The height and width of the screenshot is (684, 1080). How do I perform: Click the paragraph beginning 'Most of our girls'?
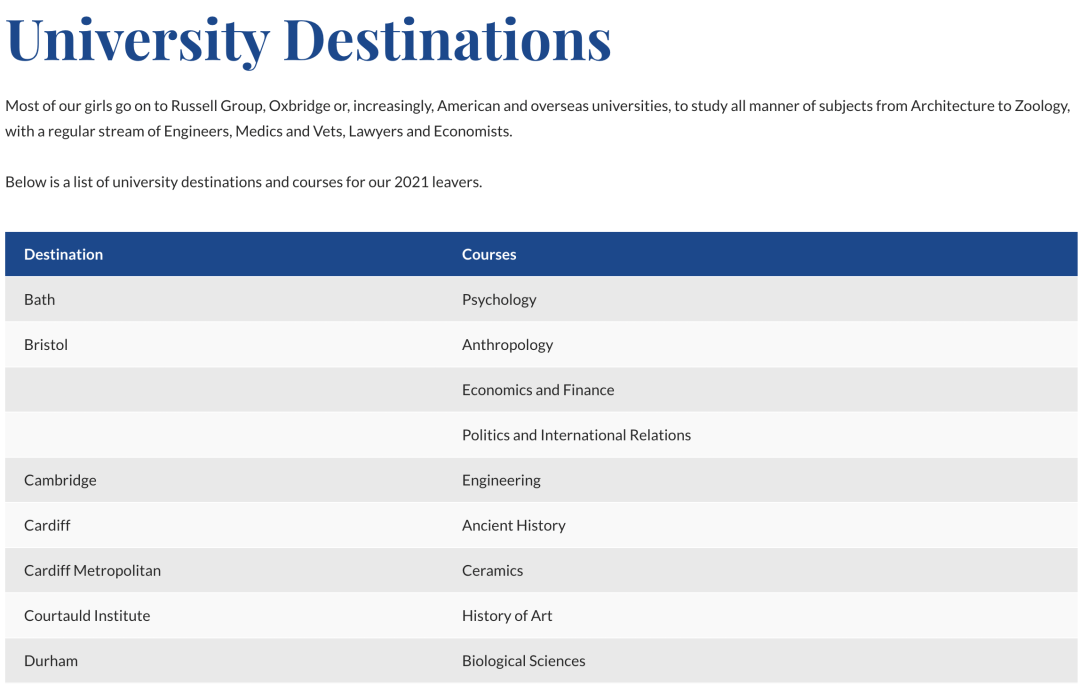(538, 118)
